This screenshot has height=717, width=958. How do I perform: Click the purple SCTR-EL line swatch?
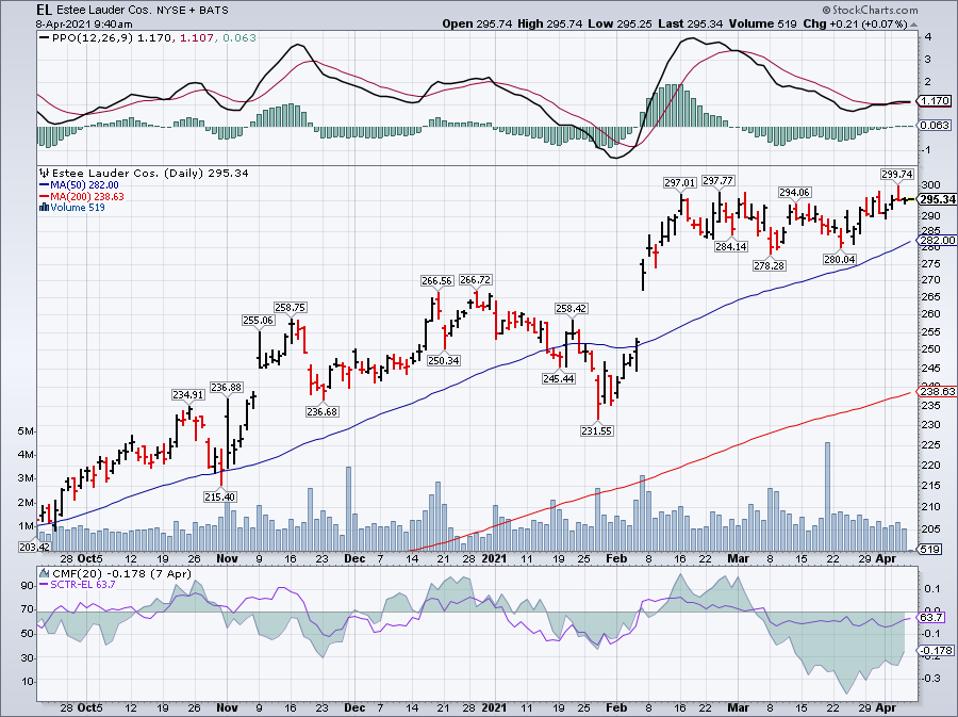[43, 584]
